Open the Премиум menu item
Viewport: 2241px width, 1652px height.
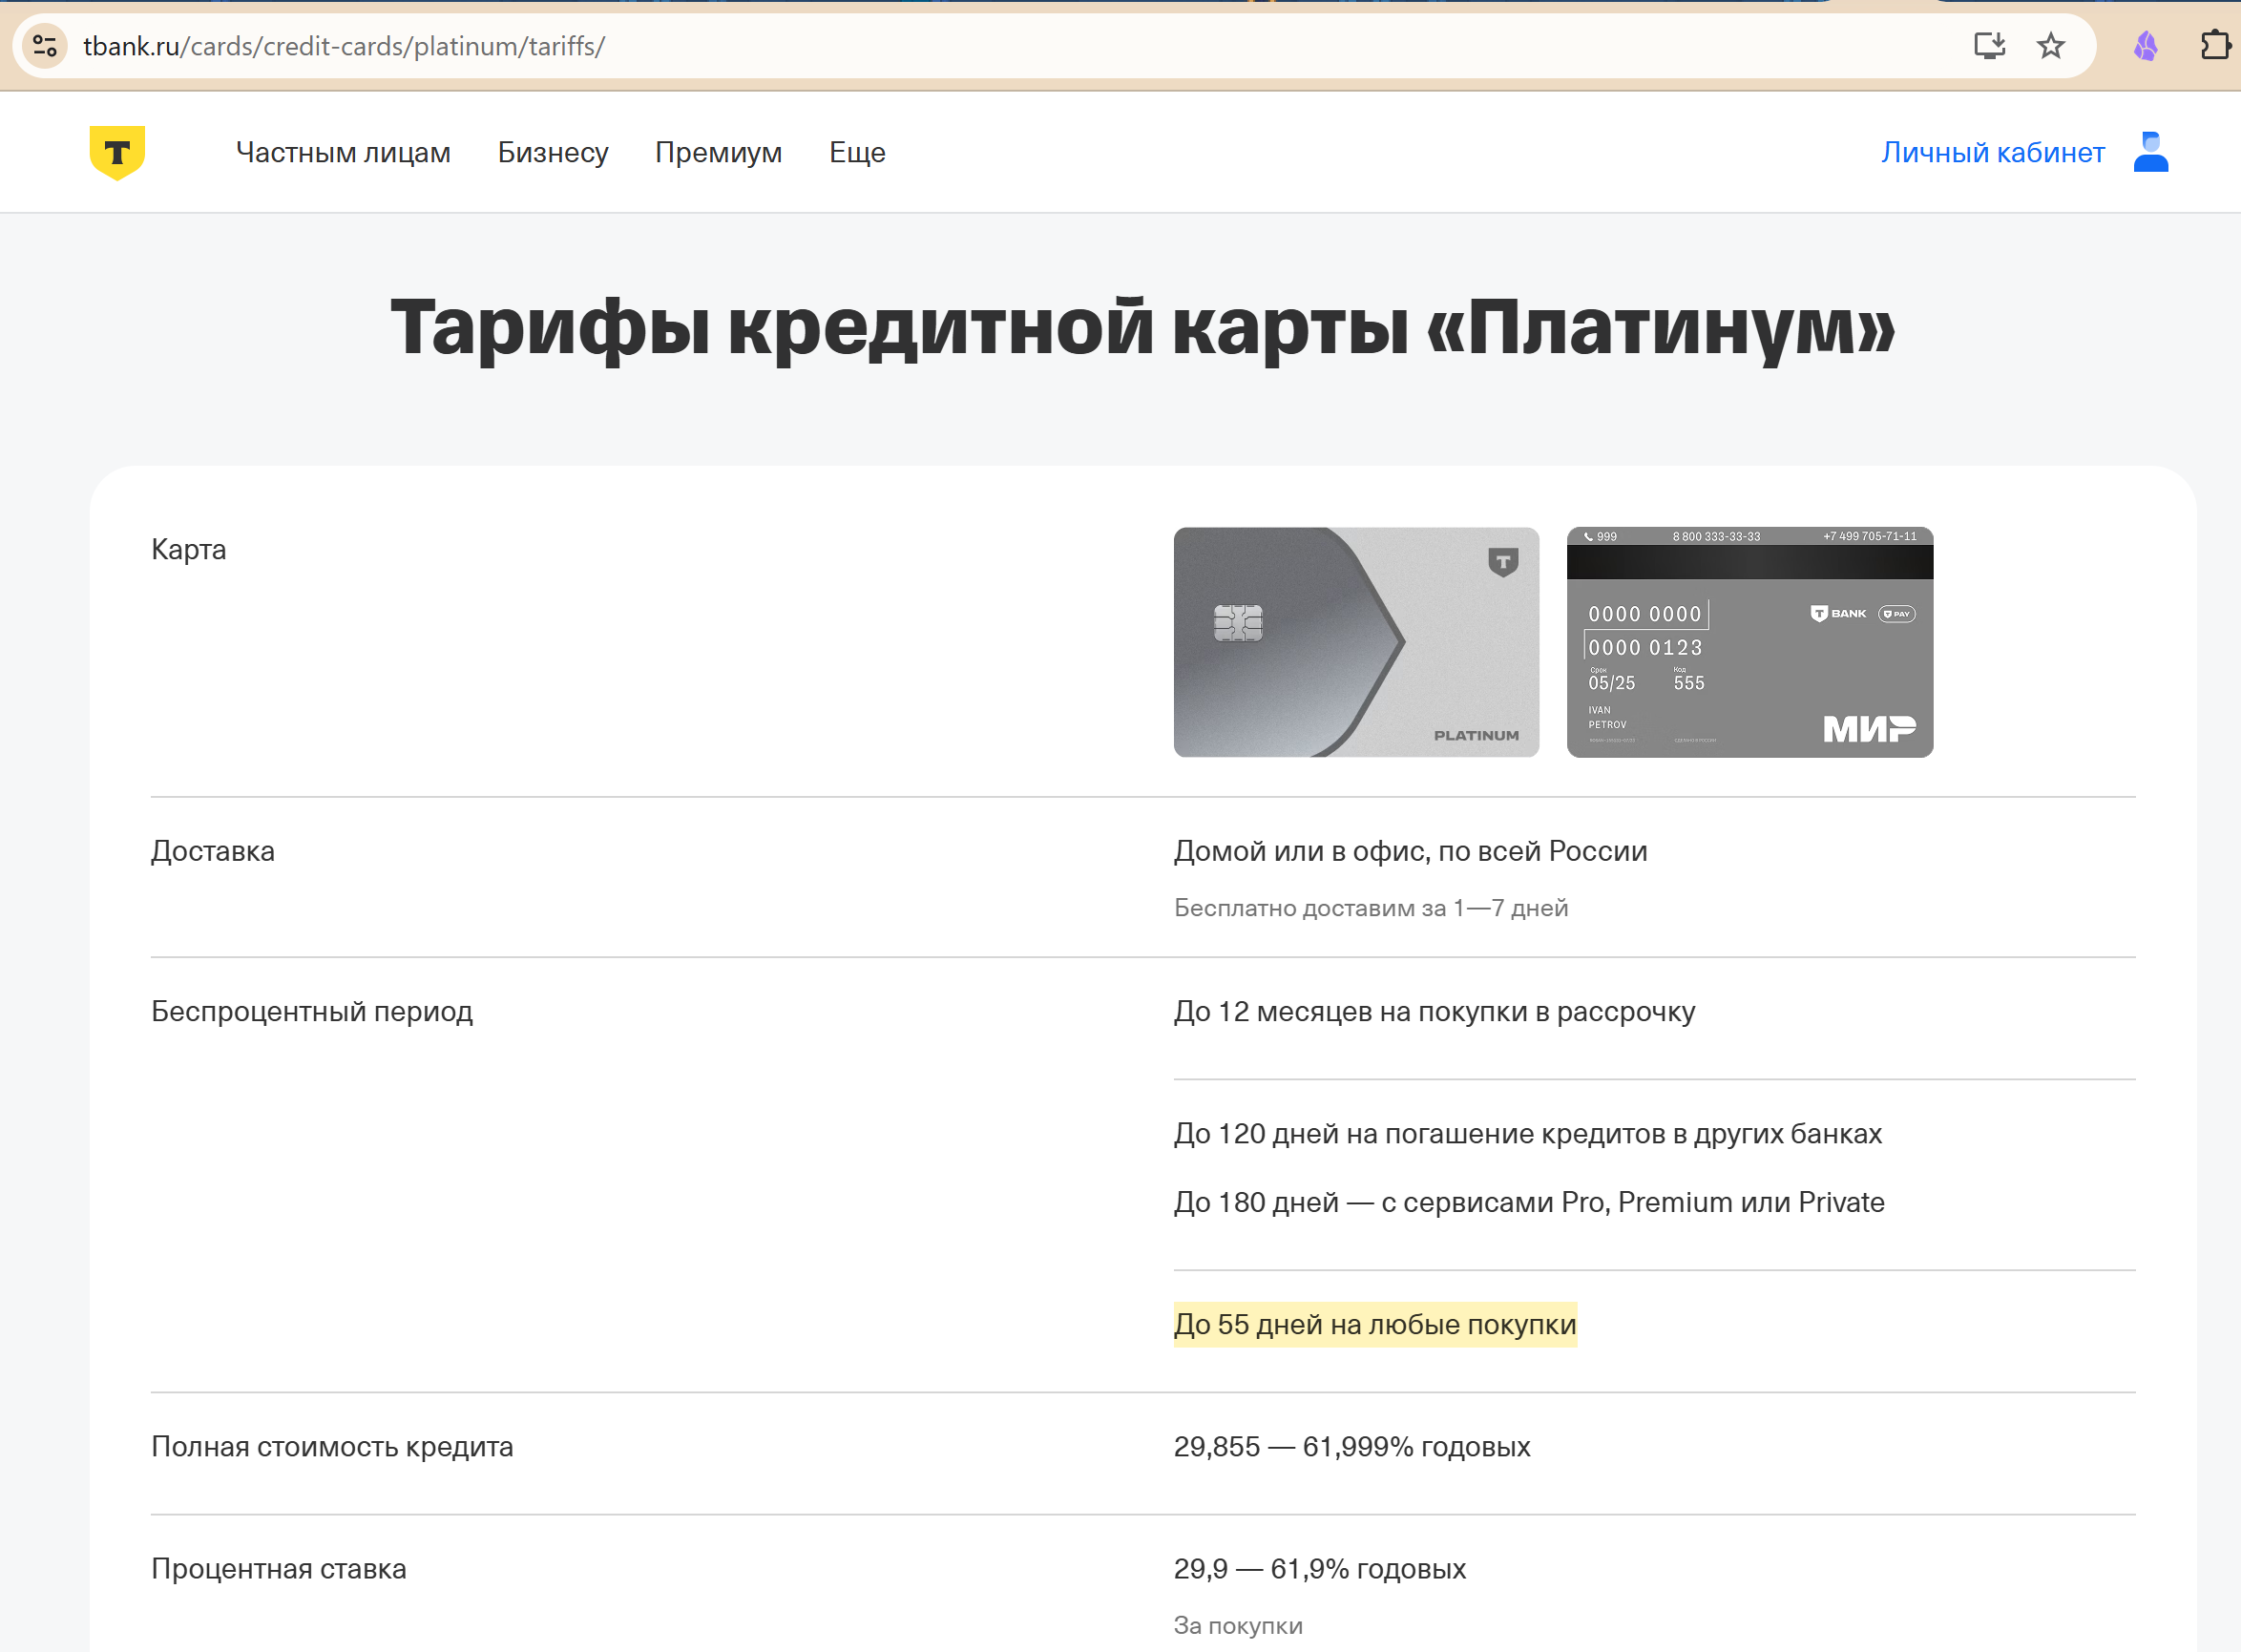pyautogui.click(x=718, y=152)
